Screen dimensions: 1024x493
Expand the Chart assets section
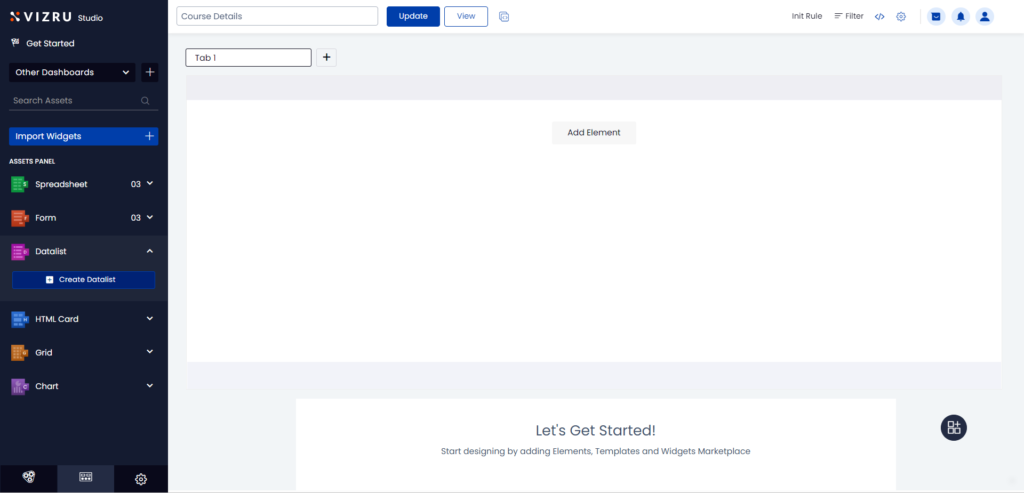point(150,386)
